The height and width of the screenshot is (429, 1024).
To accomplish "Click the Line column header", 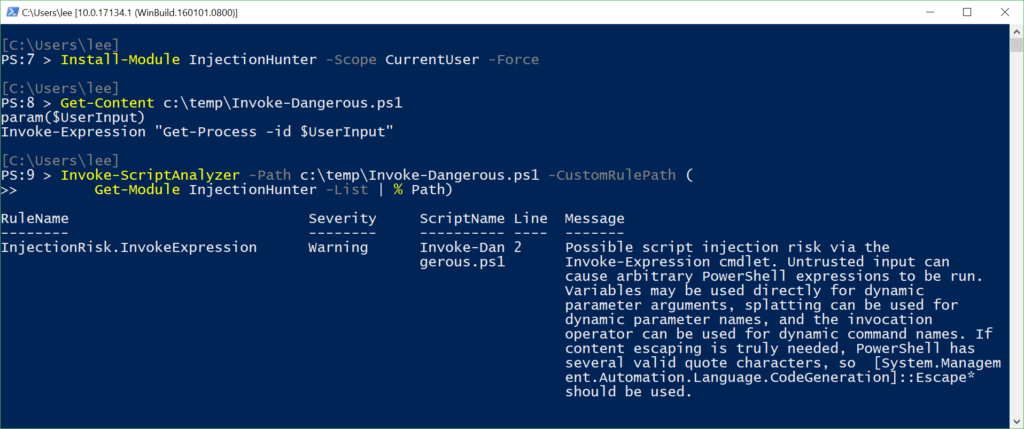I will (x=530, y=218).
